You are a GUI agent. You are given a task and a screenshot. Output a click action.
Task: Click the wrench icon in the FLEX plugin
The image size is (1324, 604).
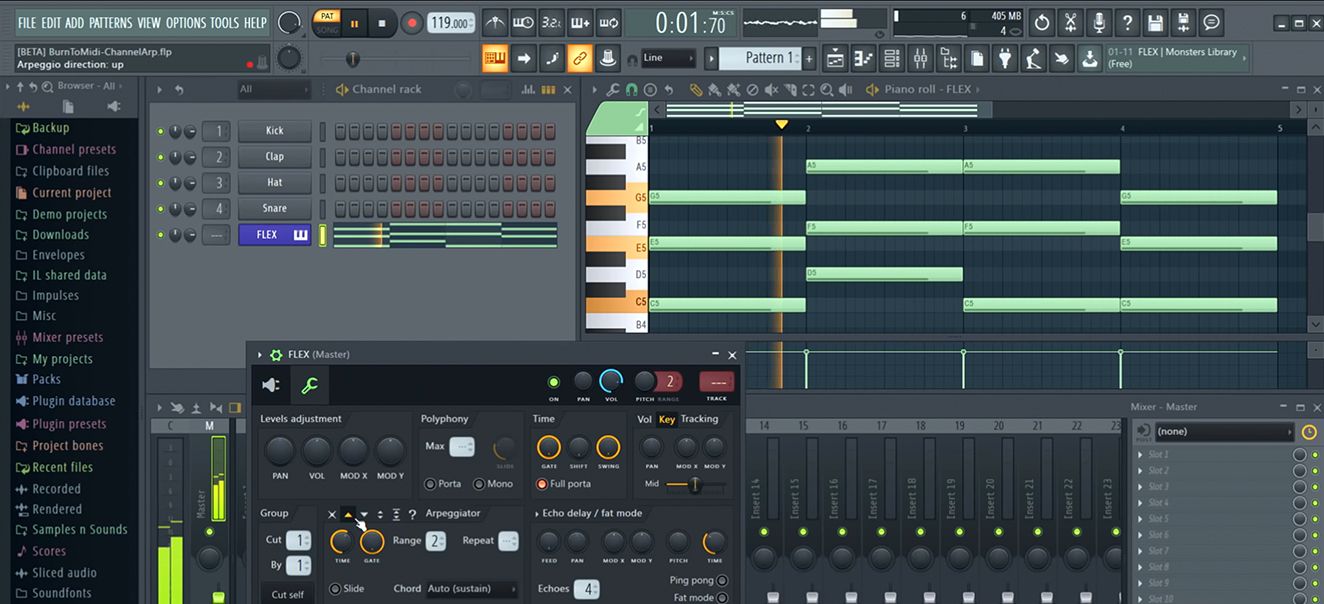[309, 385]
